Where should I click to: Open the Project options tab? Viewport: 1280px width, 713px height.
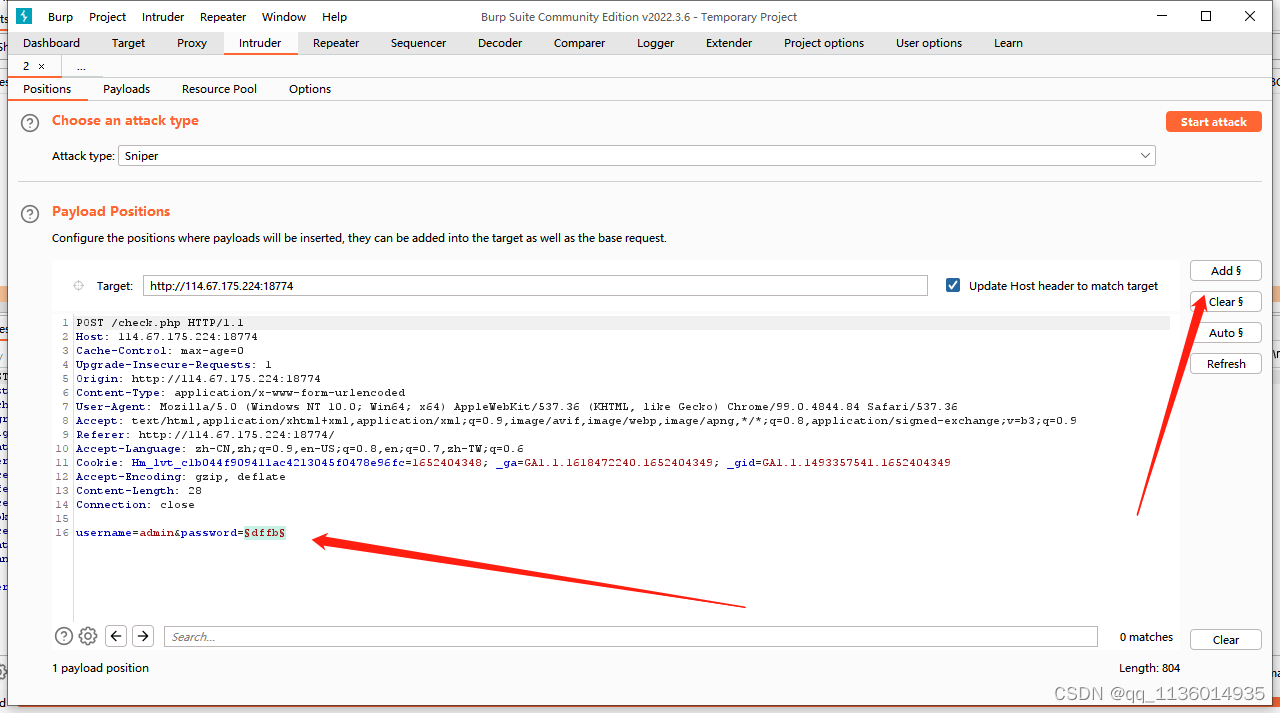pos(824,43)
